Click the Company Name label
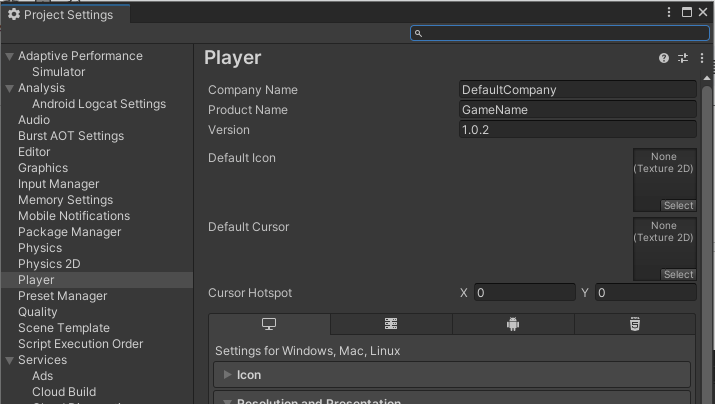The image size is (715, 404). point(253,90)
